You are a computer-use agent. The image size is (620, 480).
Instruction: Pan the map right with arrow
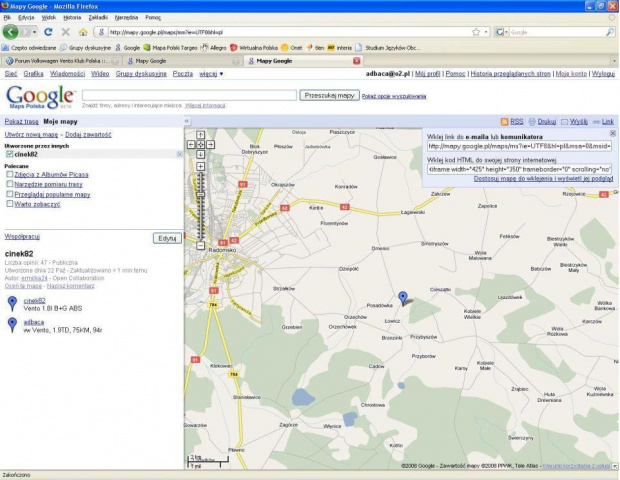click(210, 145)
